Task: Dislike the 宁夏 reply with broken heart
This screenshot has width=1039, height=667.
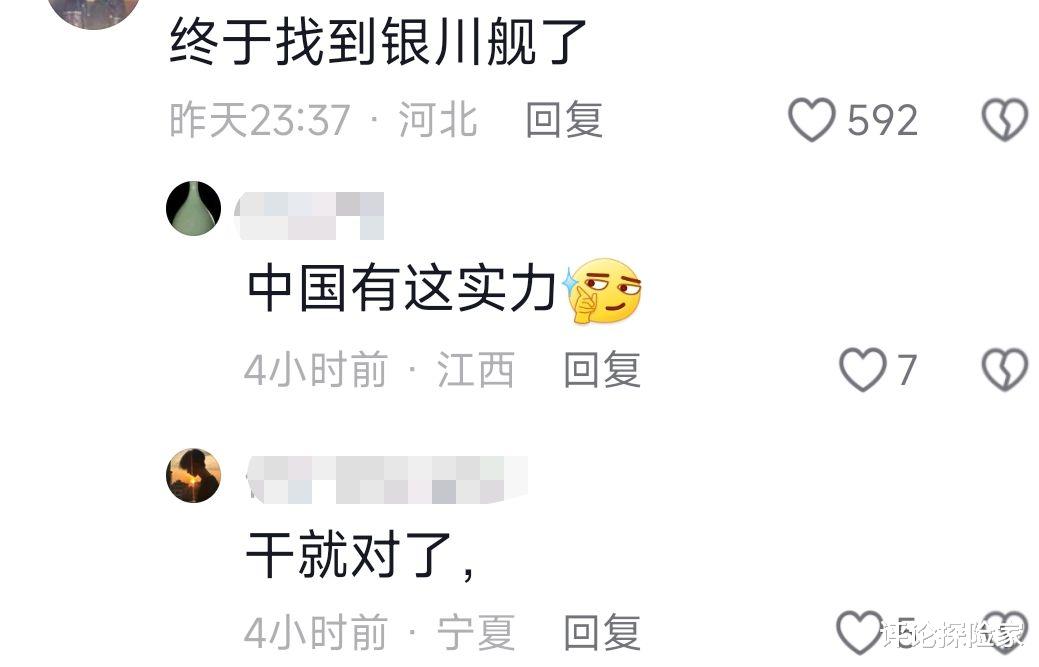Action: [1005, 633]
